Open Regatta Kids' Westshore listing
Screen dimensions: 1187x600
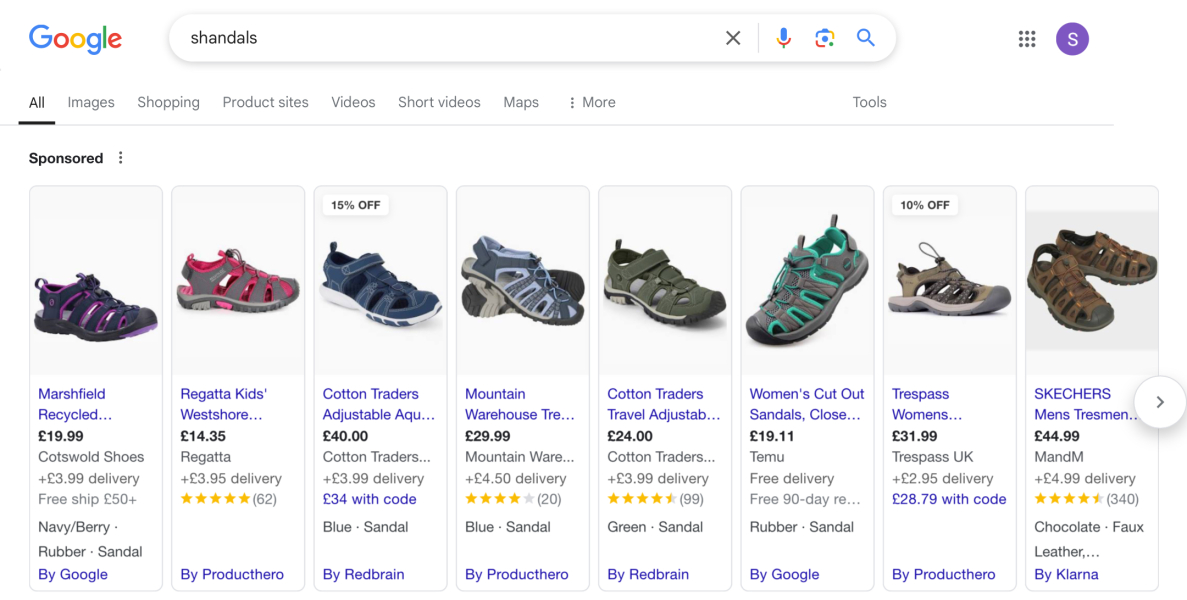(223, 404)
